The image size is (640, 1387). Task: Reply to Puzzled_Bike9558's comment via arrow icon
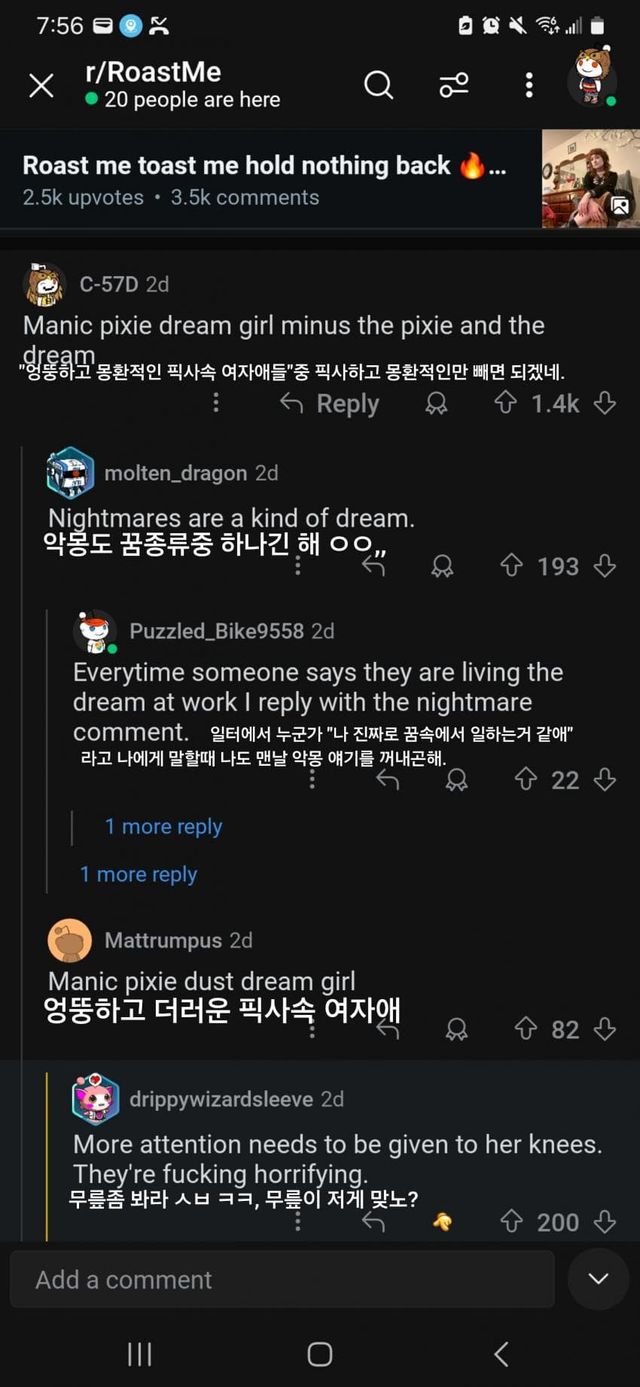387,780
